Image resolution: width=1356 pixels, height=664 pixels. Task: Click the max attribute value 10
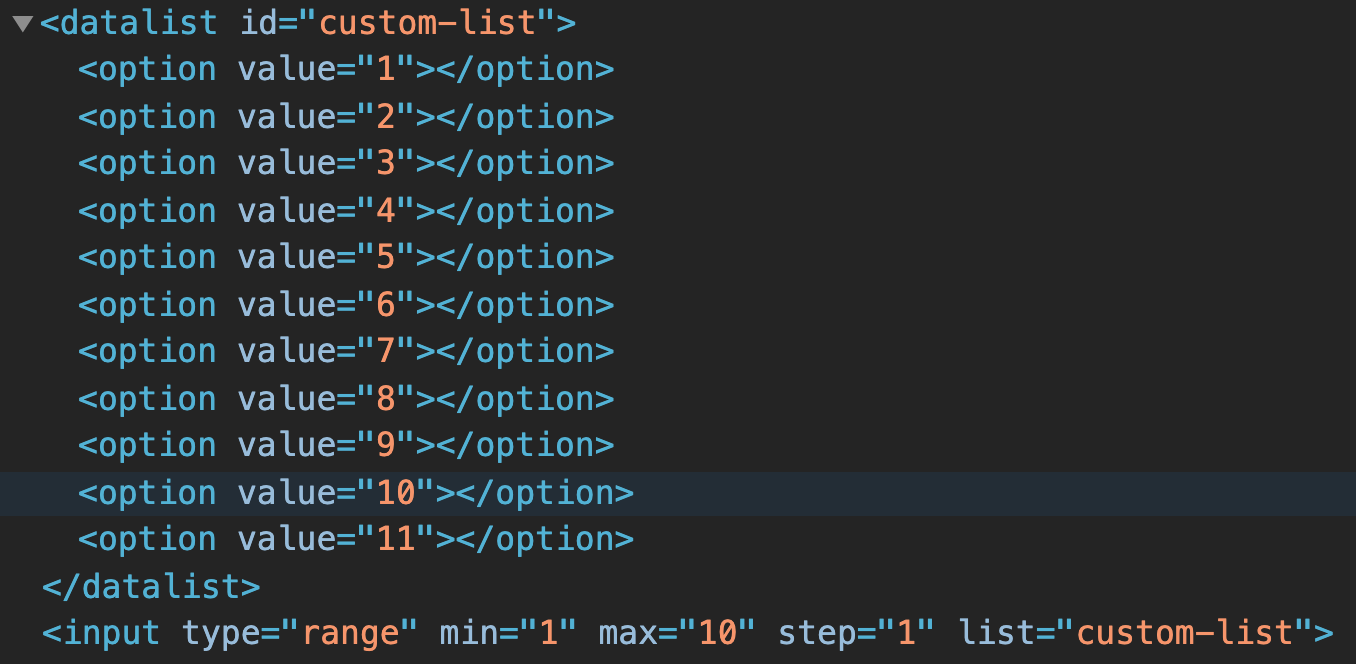tap(717, 633)
